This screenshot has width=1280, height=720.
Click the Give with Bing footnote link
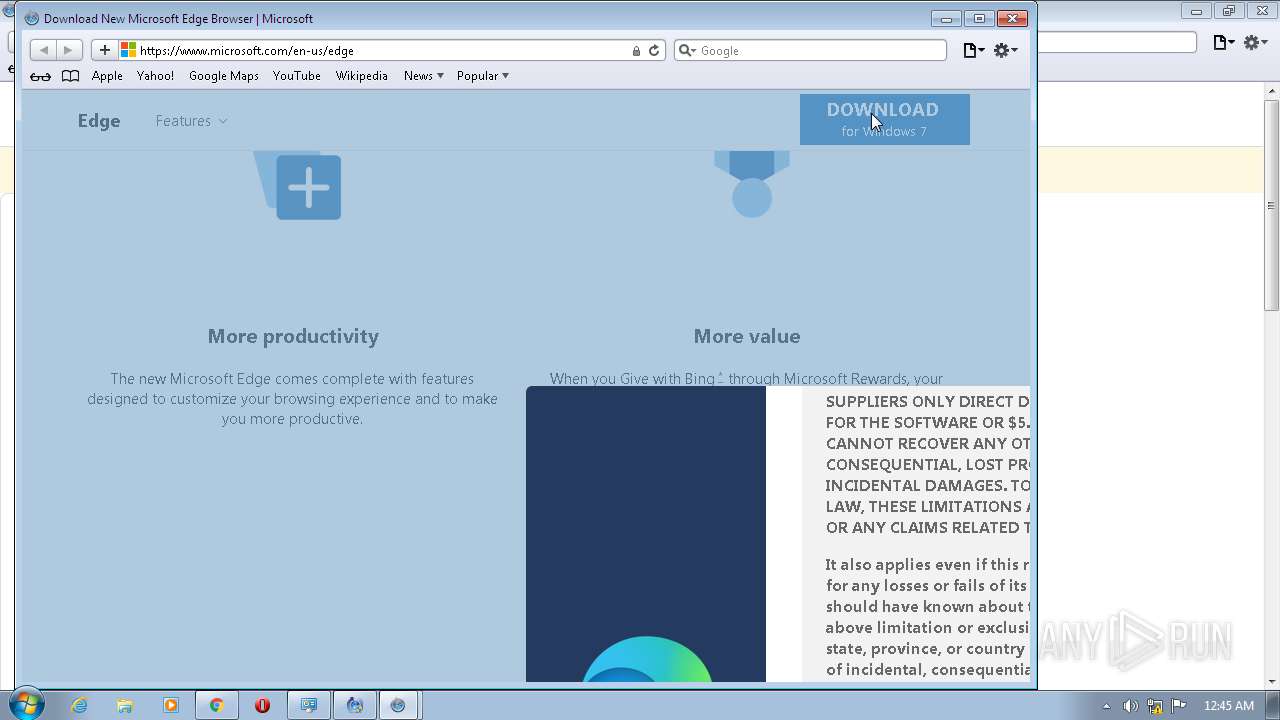click(720, 376)
